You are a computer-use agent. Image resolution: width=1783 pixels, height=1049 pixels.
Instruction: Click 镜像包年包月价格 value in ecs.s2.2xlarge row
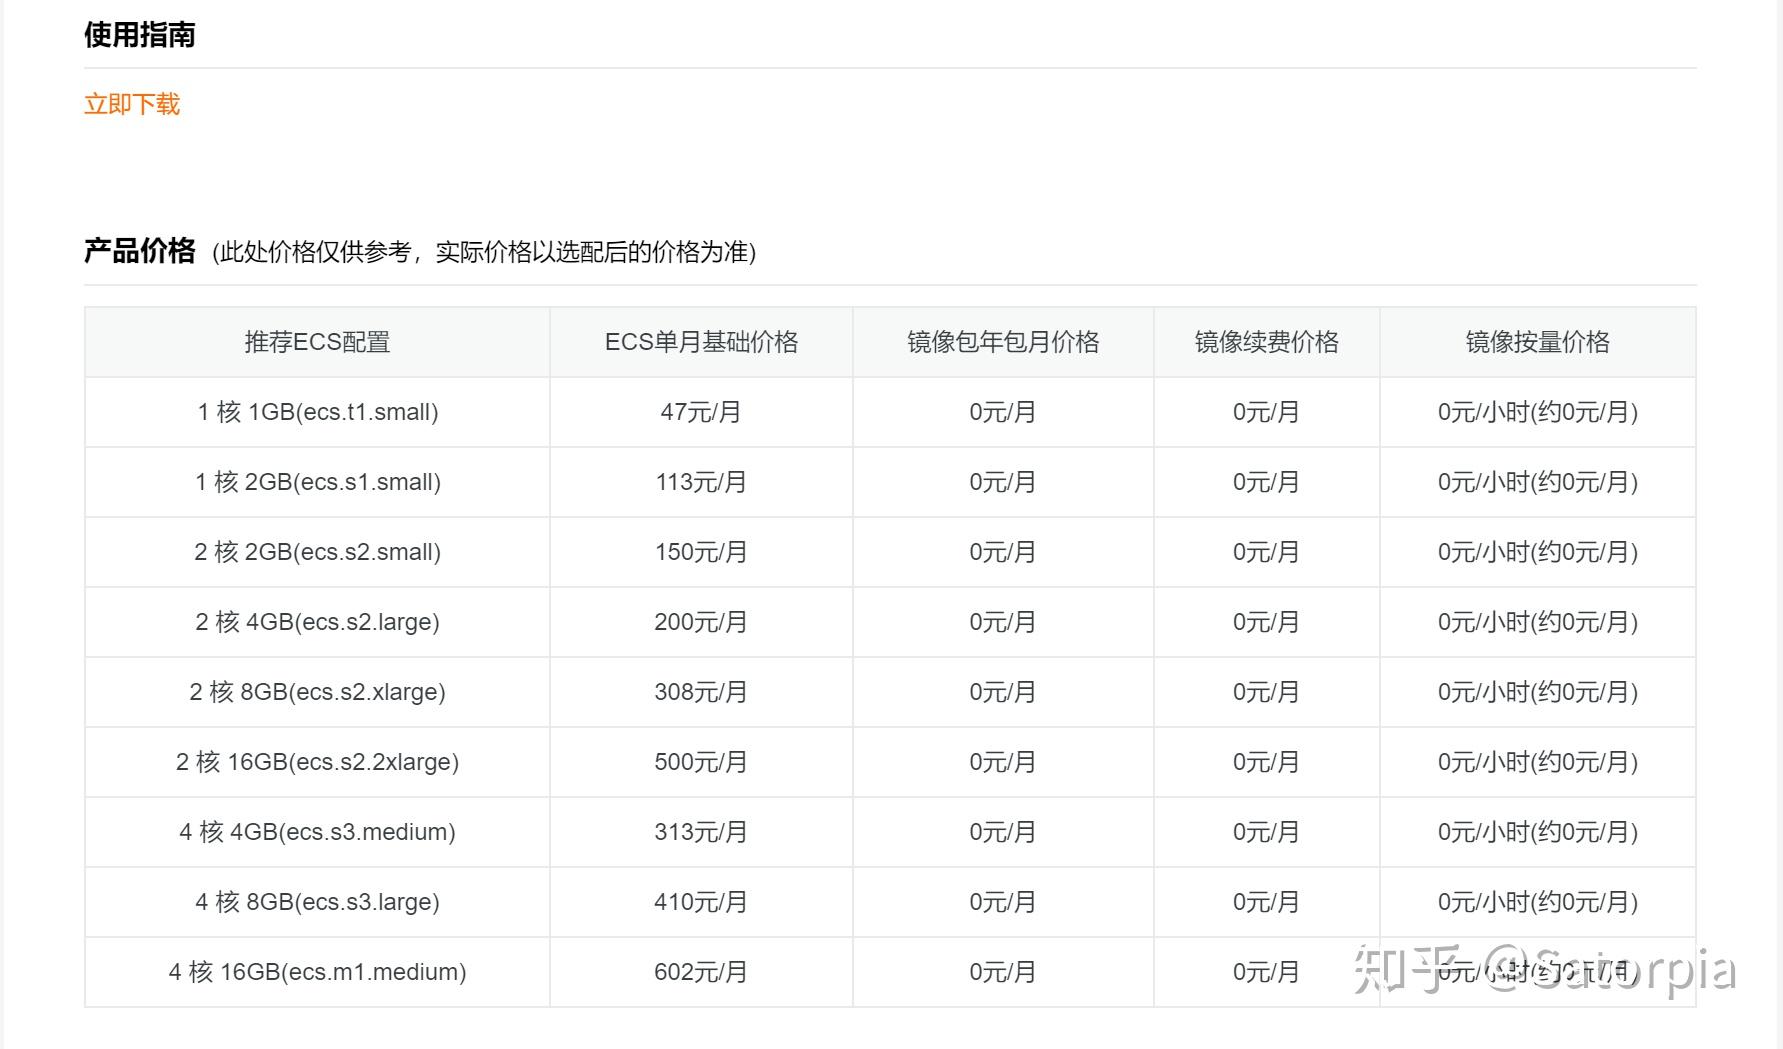click(1003, 762)
